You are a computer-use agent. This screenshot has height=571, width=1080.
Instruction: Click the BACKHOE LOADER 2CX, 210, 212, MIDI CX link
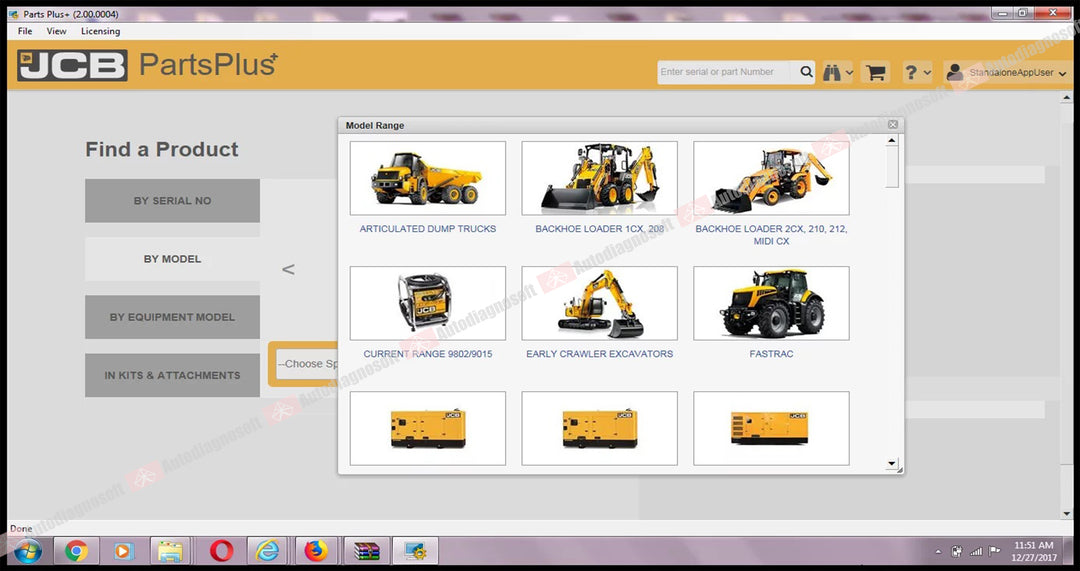(x=771, y=235)
